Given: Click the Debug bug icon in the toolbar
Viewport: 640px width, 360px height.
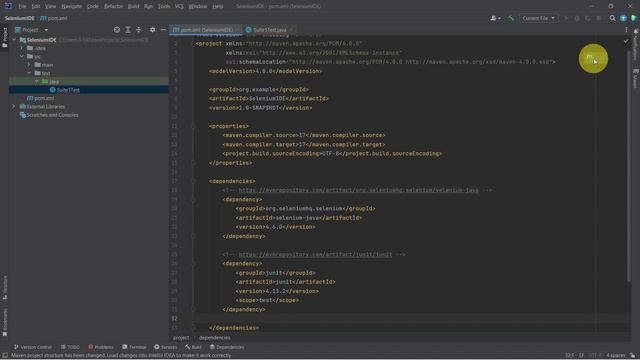Looking at the screenshot, I should pos(577,18).
